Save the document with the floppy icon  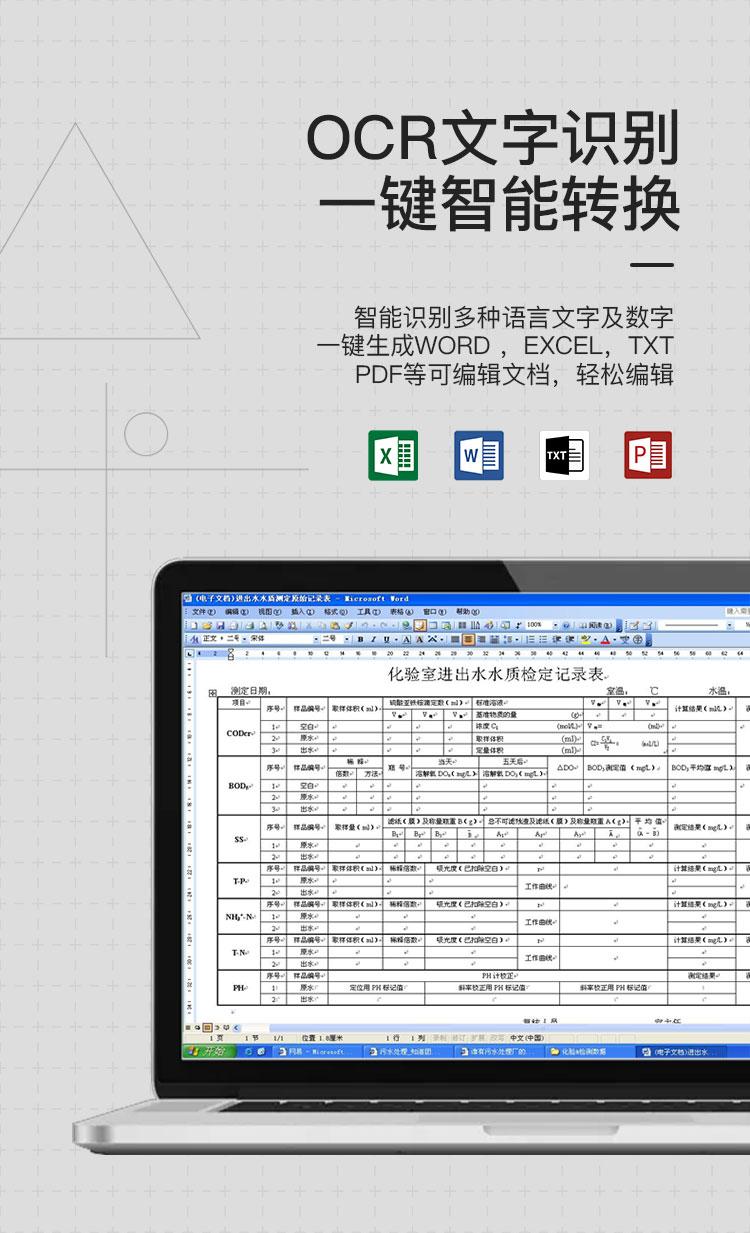point(220,625)
